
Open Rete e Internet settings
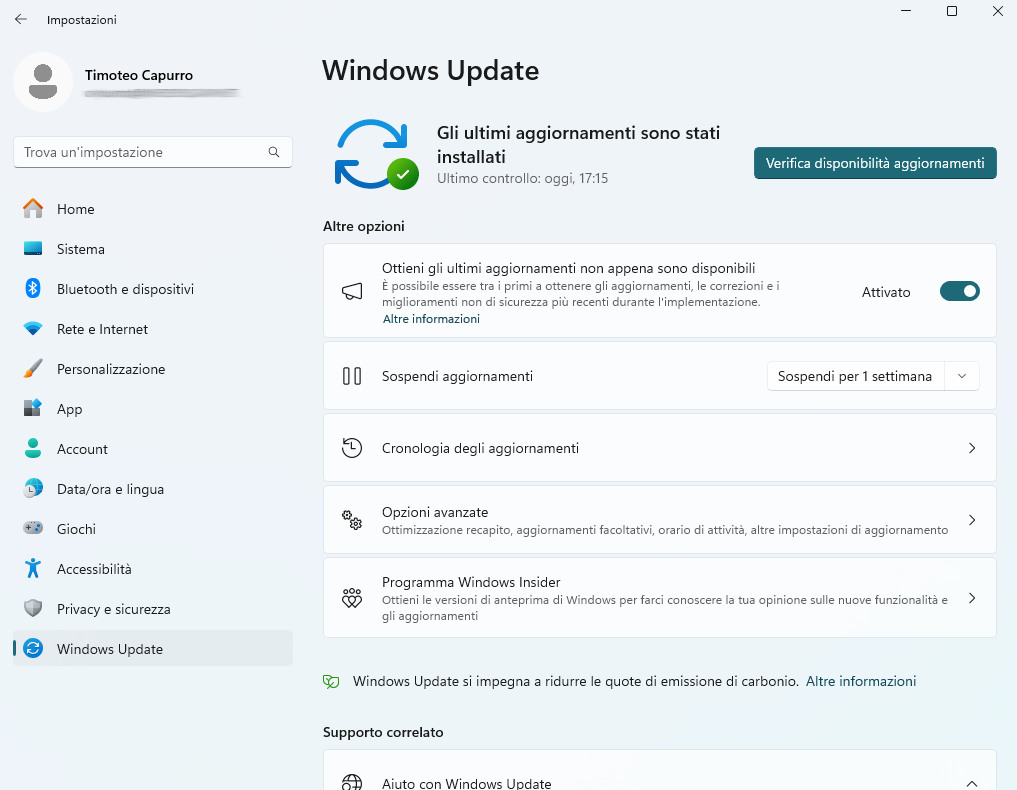153,329
